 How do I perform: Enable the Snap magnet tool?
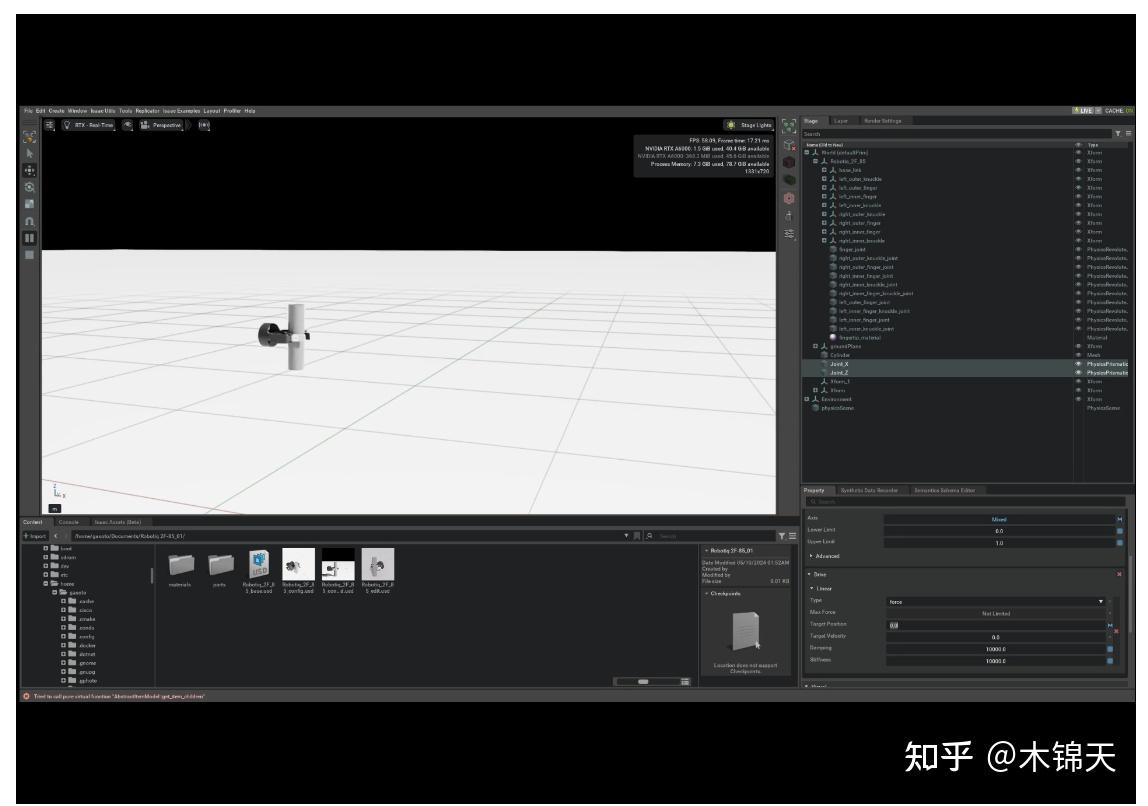(29, 220)
